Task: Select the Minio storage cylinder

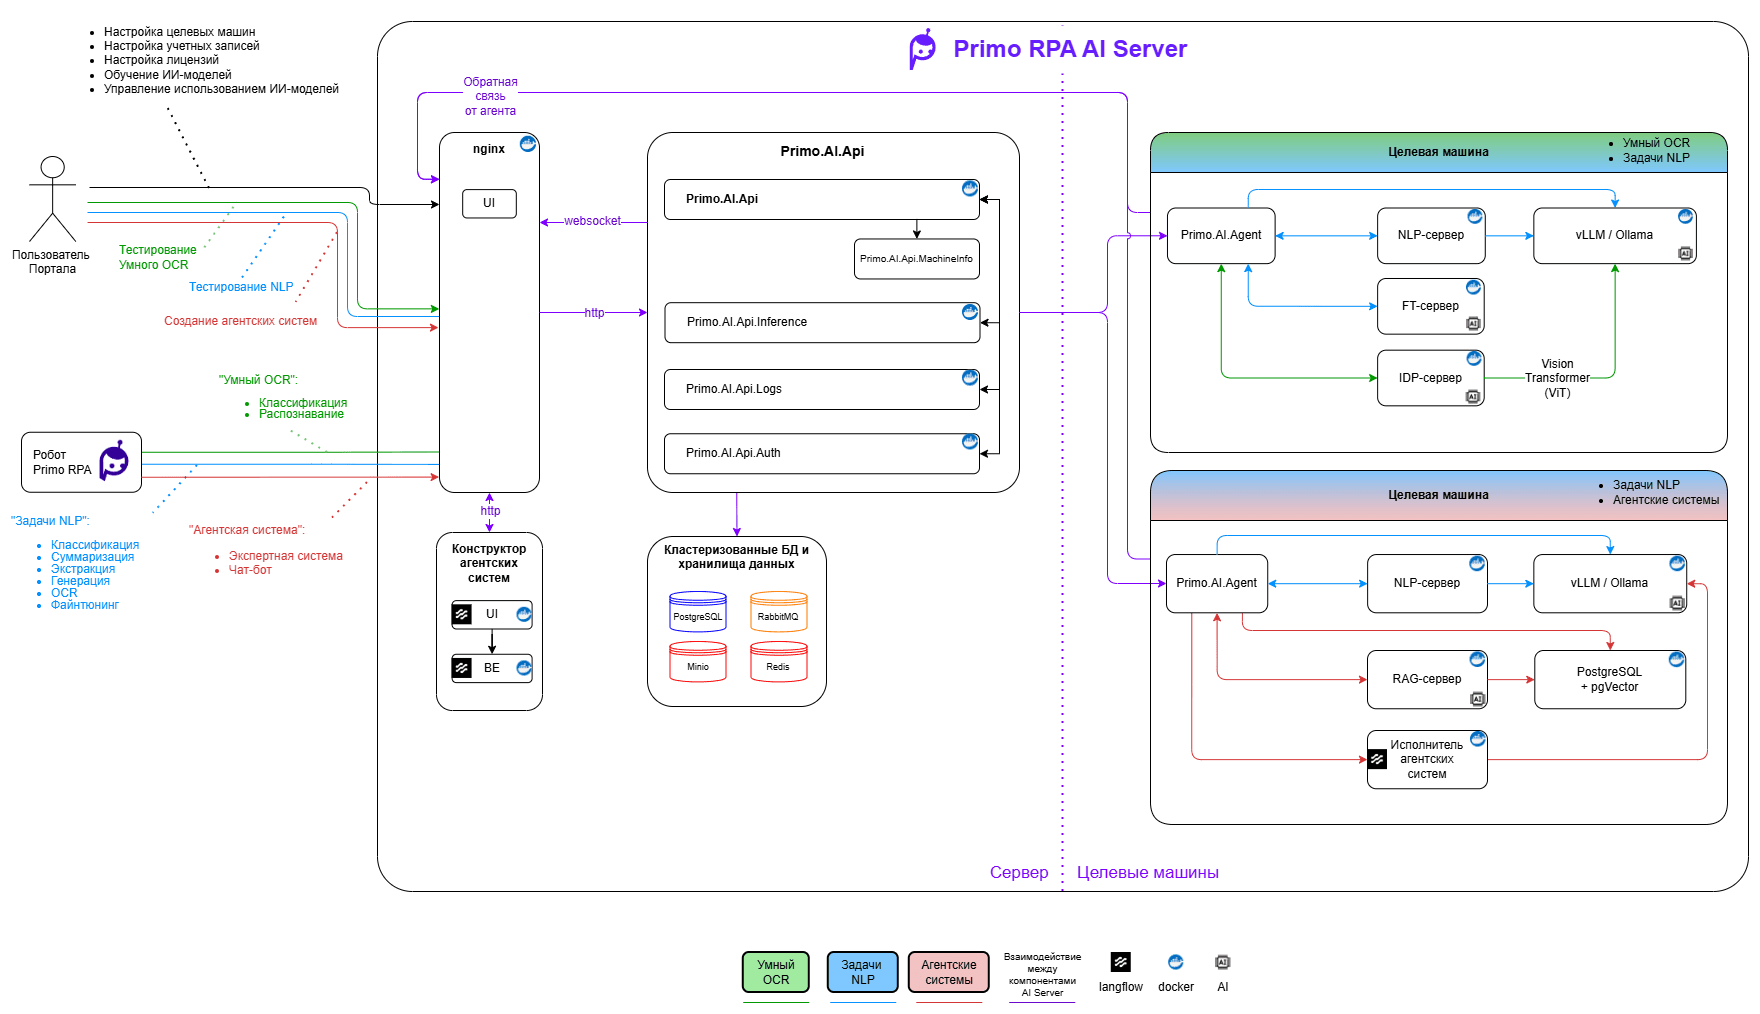Action: [x=698, y=662]
